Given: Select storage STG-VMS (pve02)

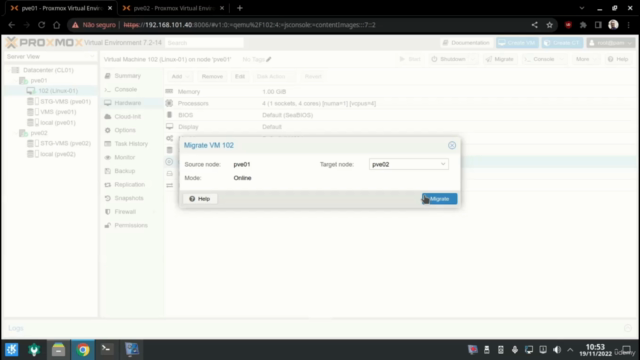Looking at the screenshot, I should point(65,143).
